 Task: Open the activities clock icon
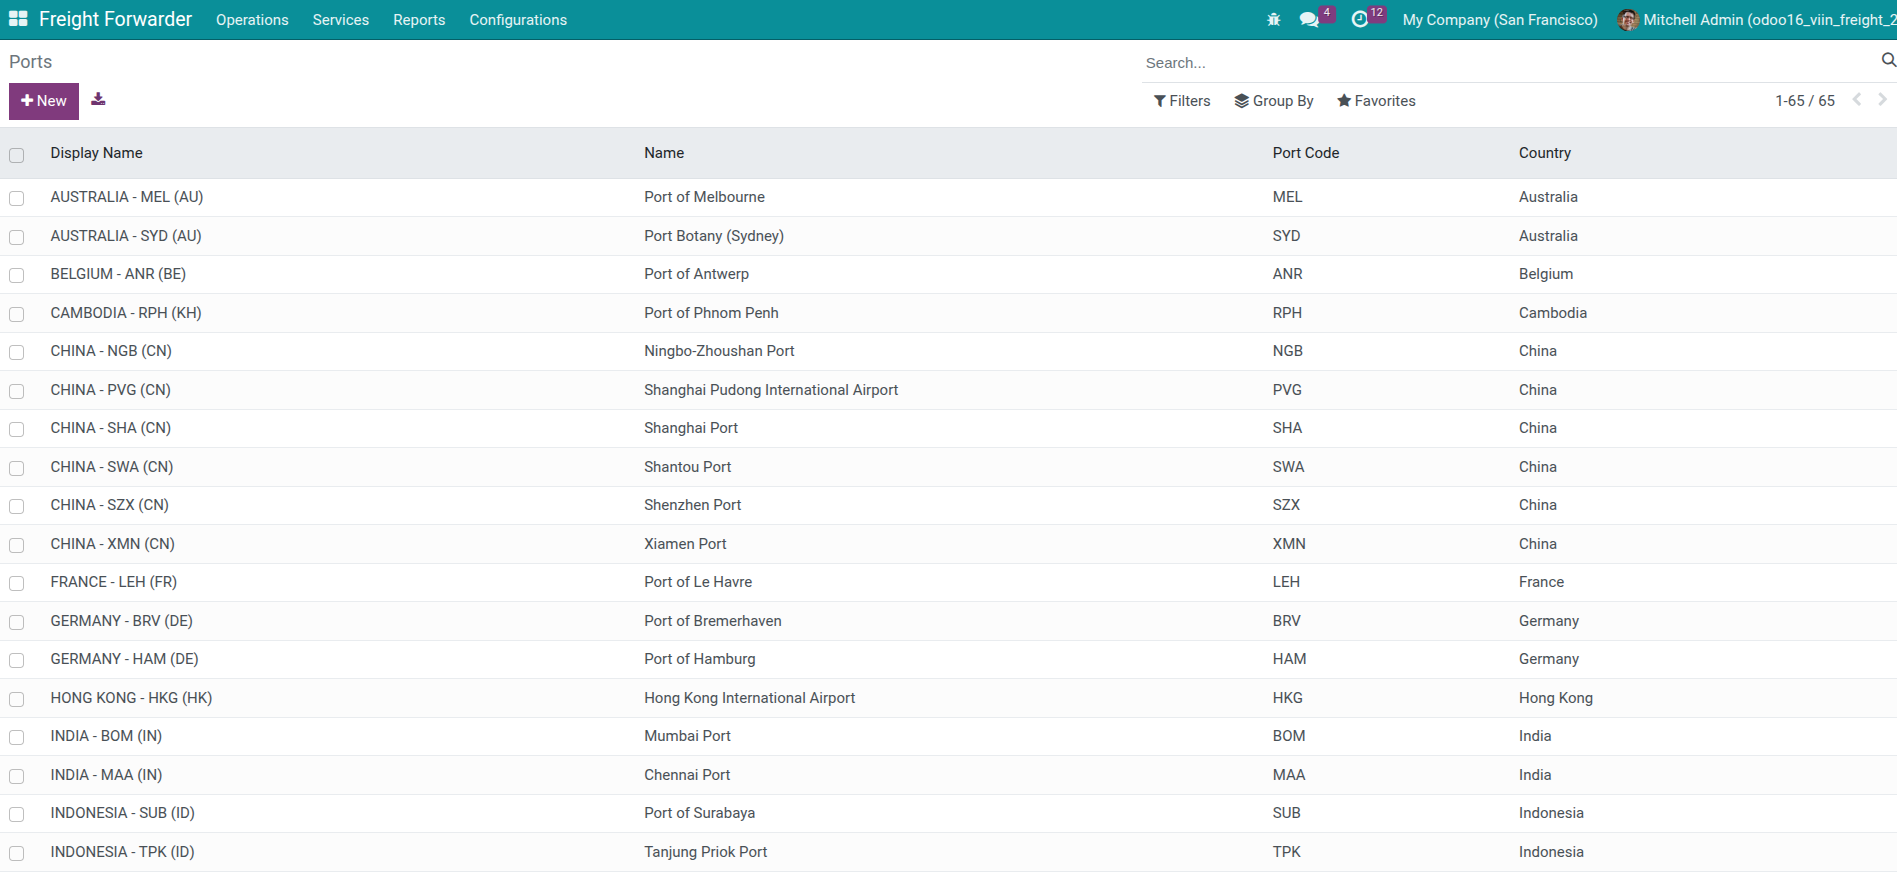point(1360,20)
